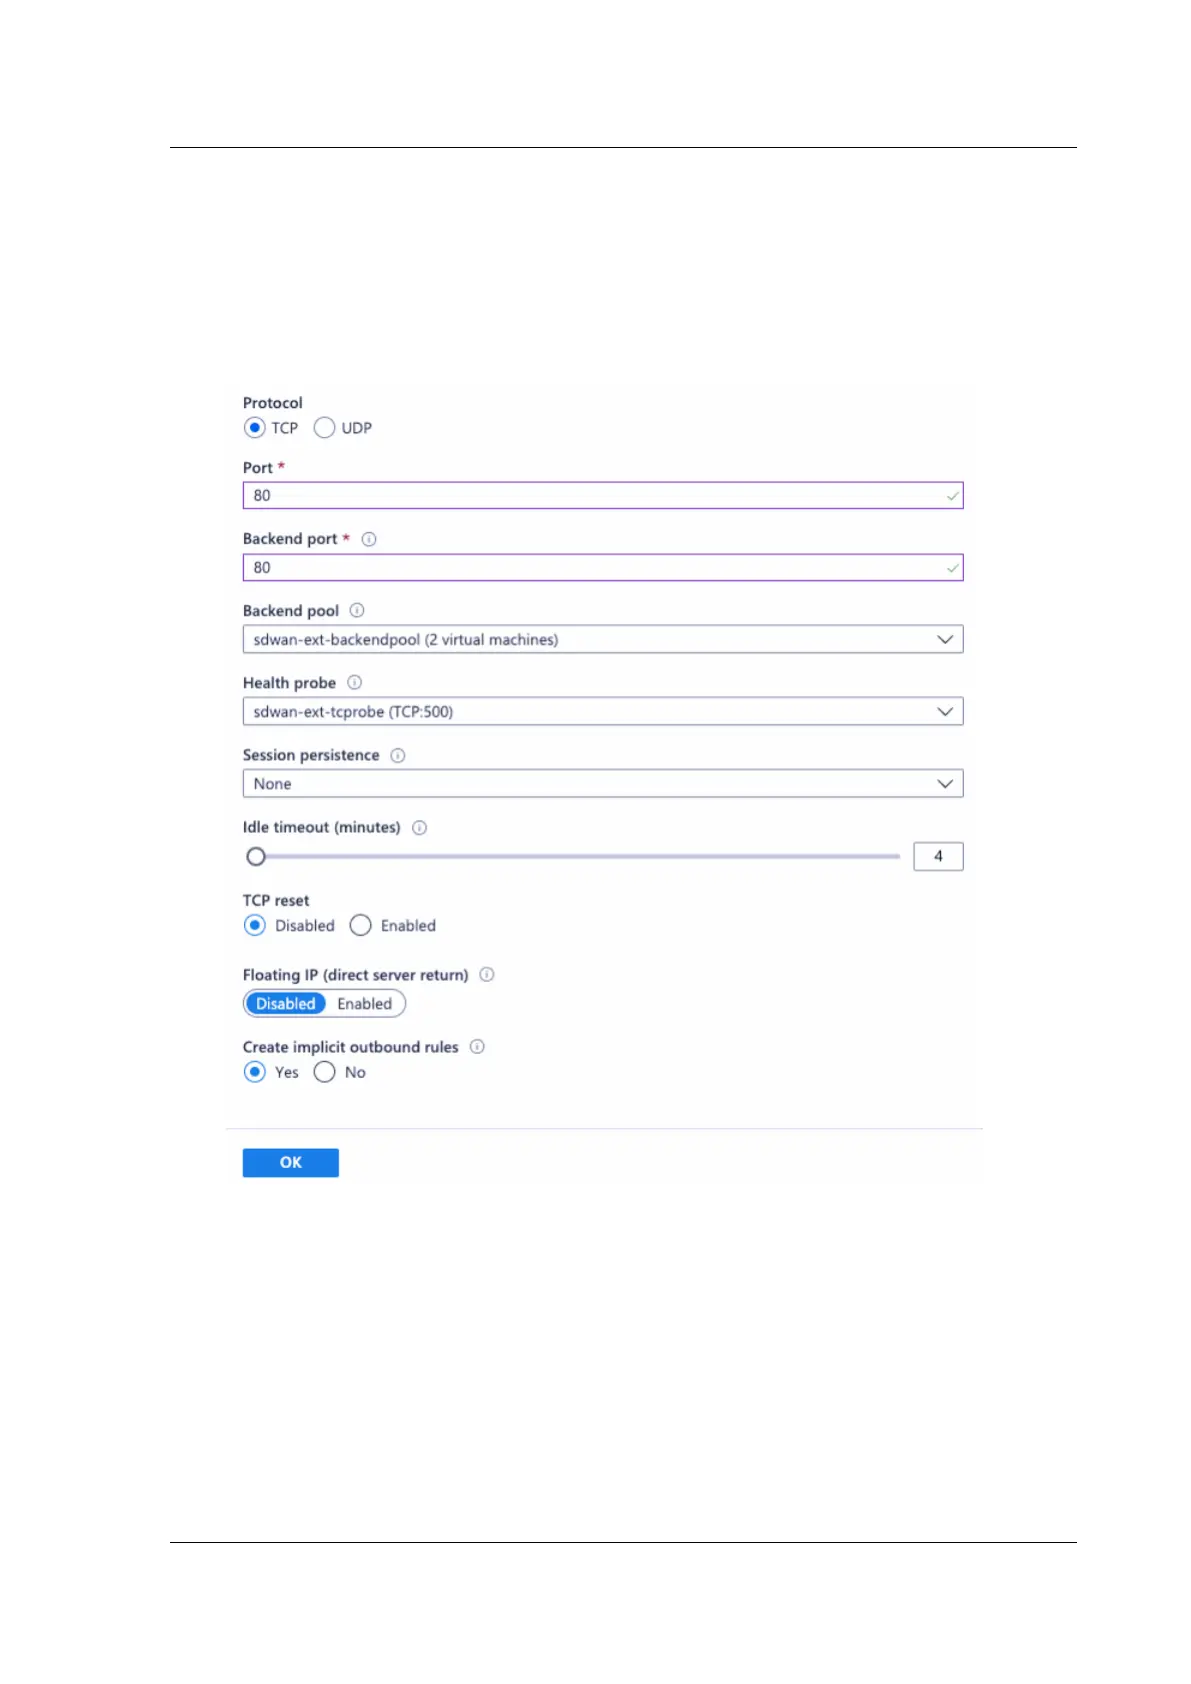The width and height of the screenshot is (1191, 1684).
Task: Choose No for implicit outbound rules
Action: (324, 1072)
